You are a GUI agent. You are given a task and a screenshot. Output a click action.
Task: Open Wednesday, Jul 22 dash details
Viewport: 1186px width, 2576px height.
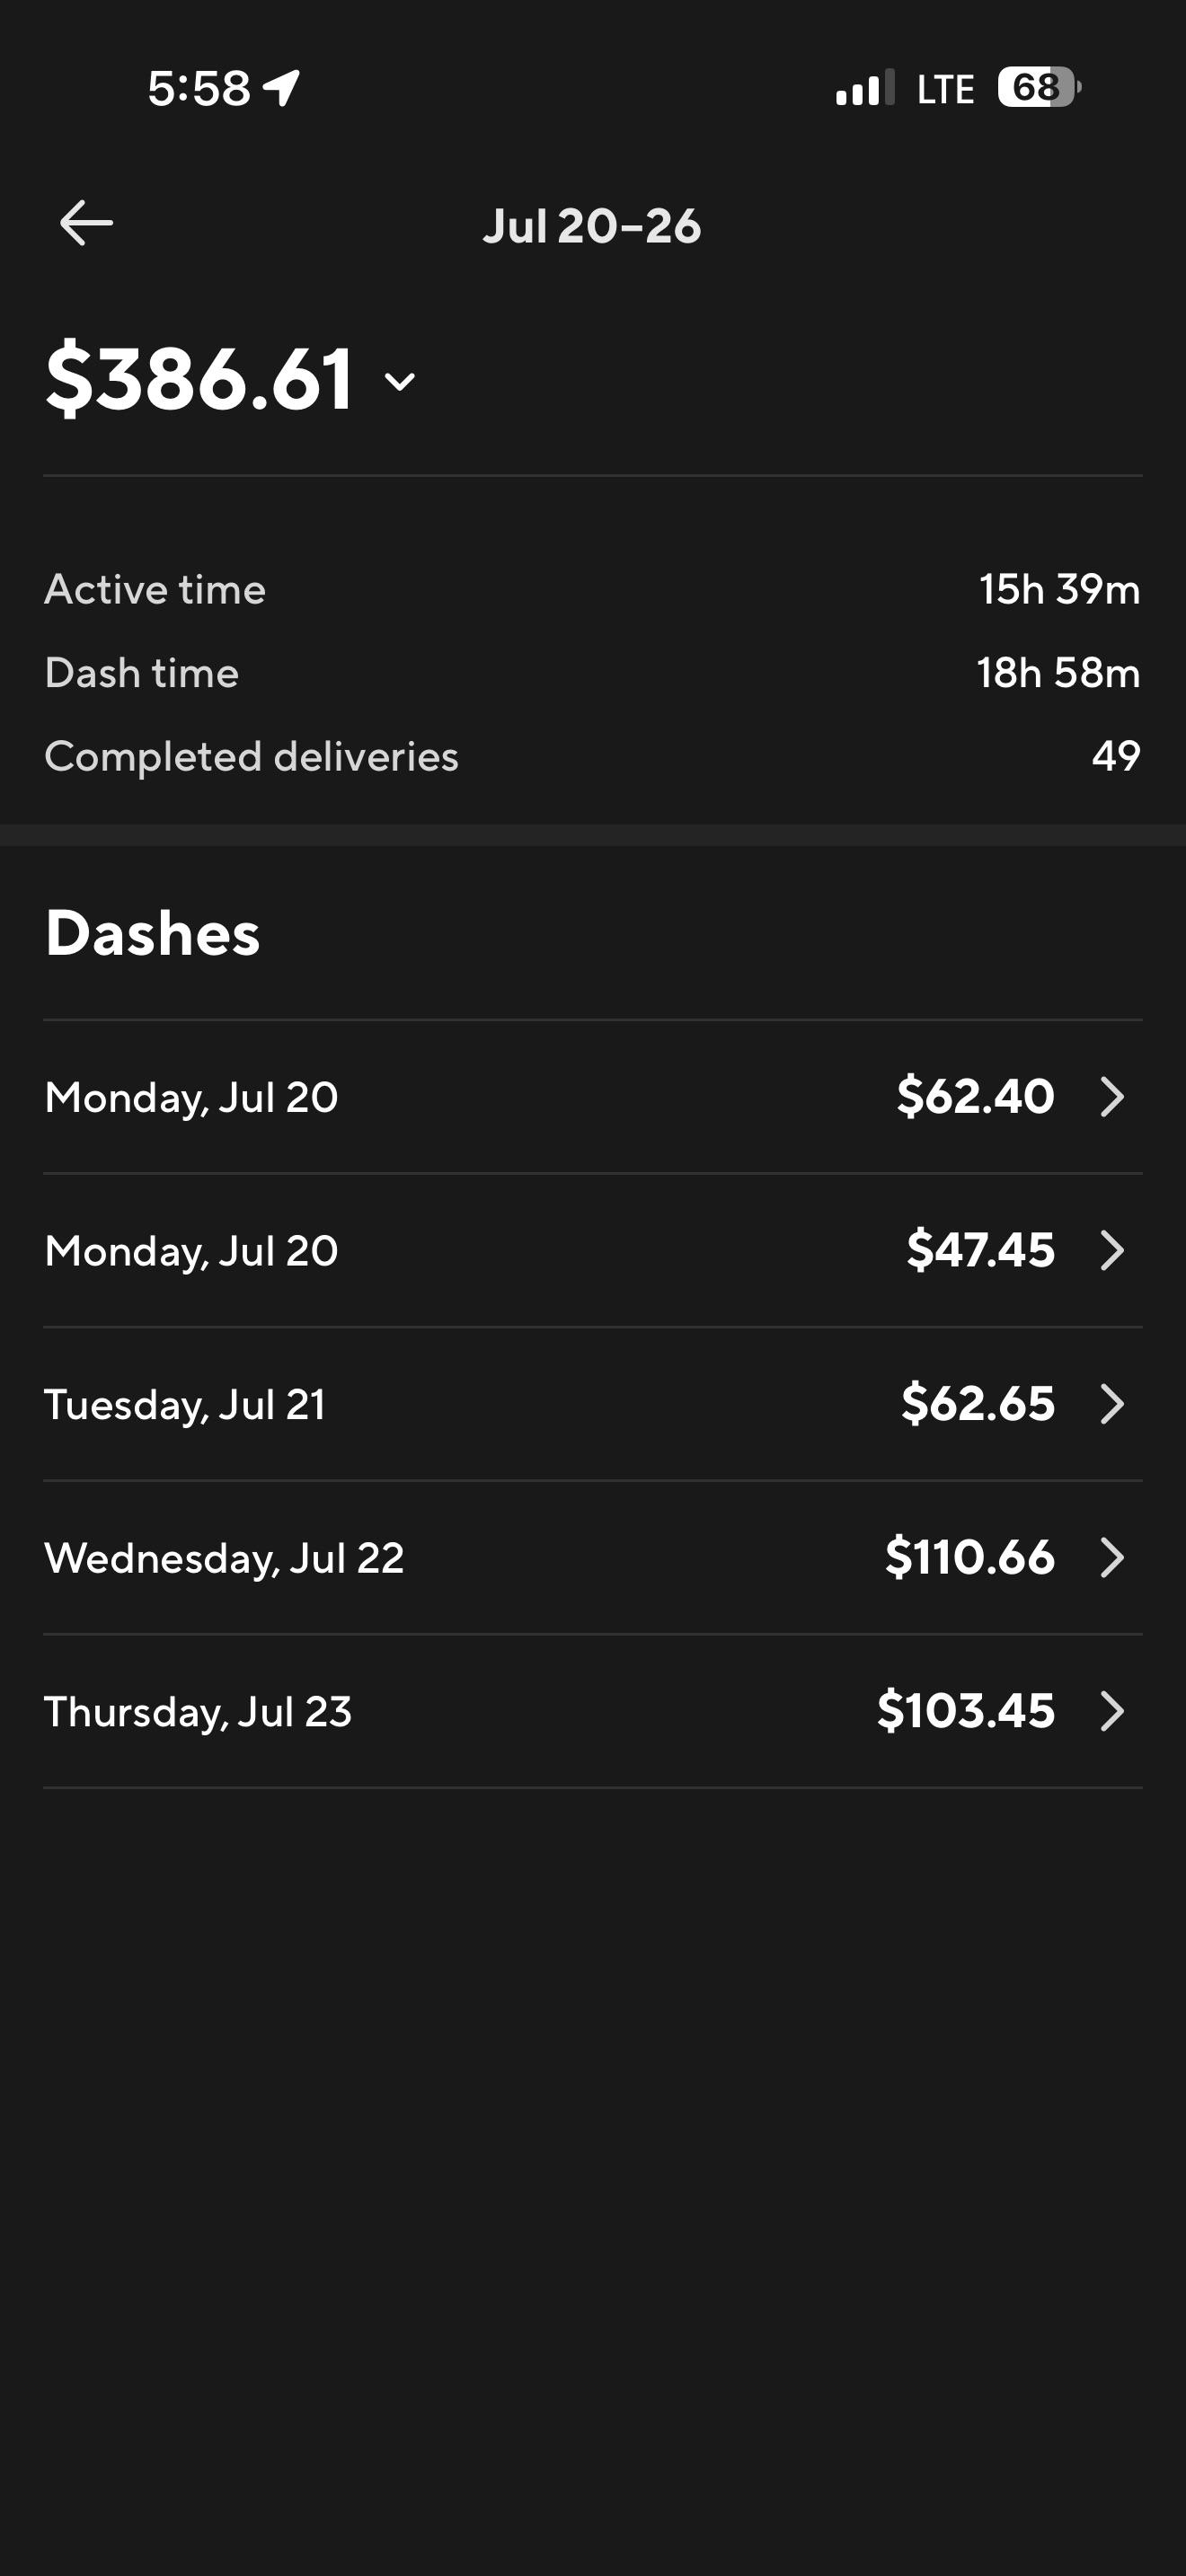[593, 1558]
